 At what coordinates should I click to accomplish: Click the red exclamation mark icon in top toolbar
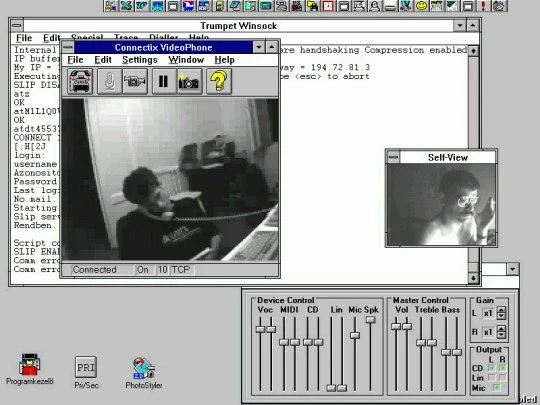[x=483, y=6]
